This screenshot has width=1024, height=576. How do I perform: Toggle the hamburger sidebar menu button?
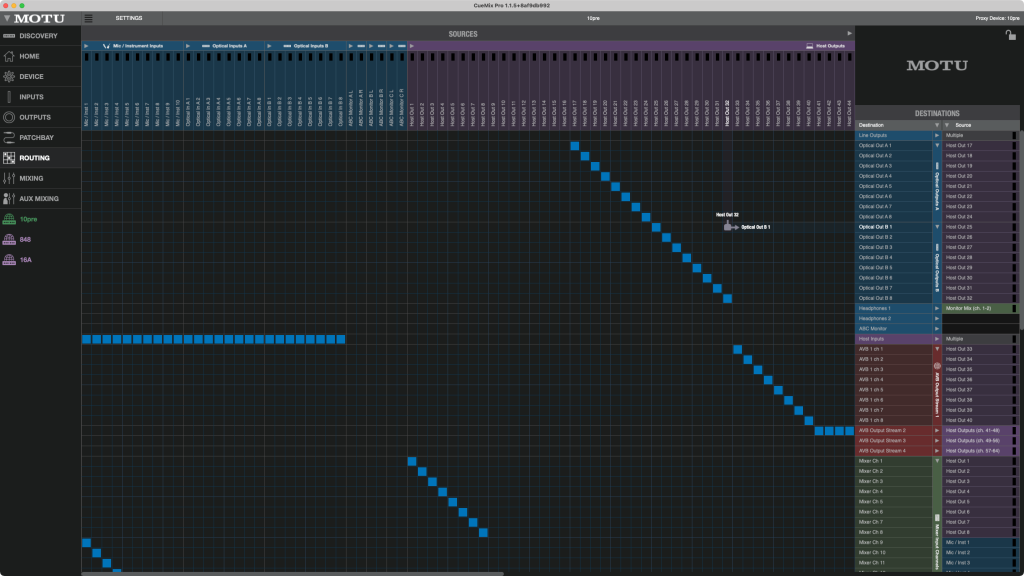tap(89, 18)
